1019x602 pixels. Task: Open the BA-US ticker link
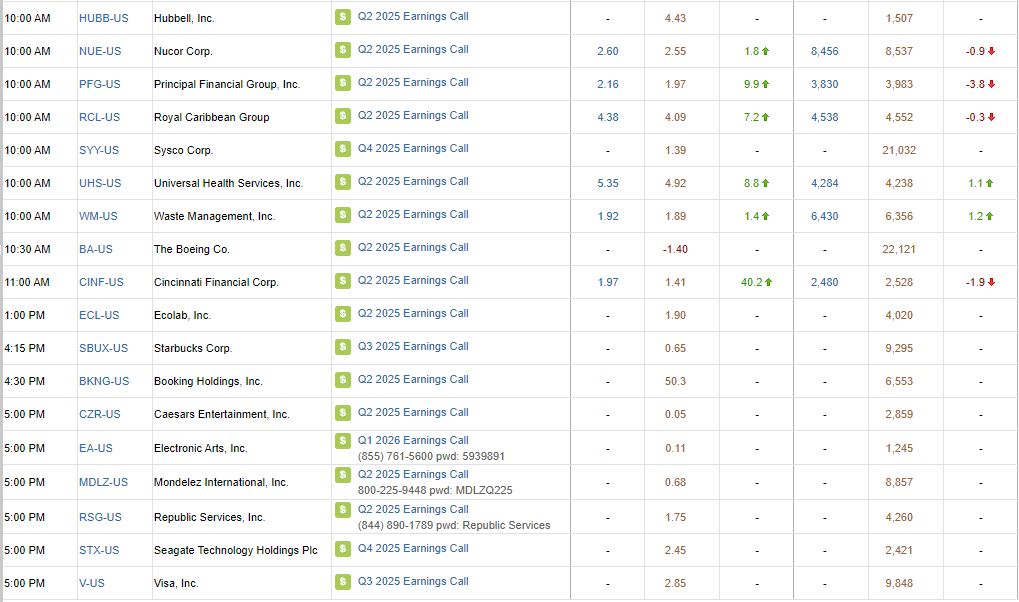point(96,250)
